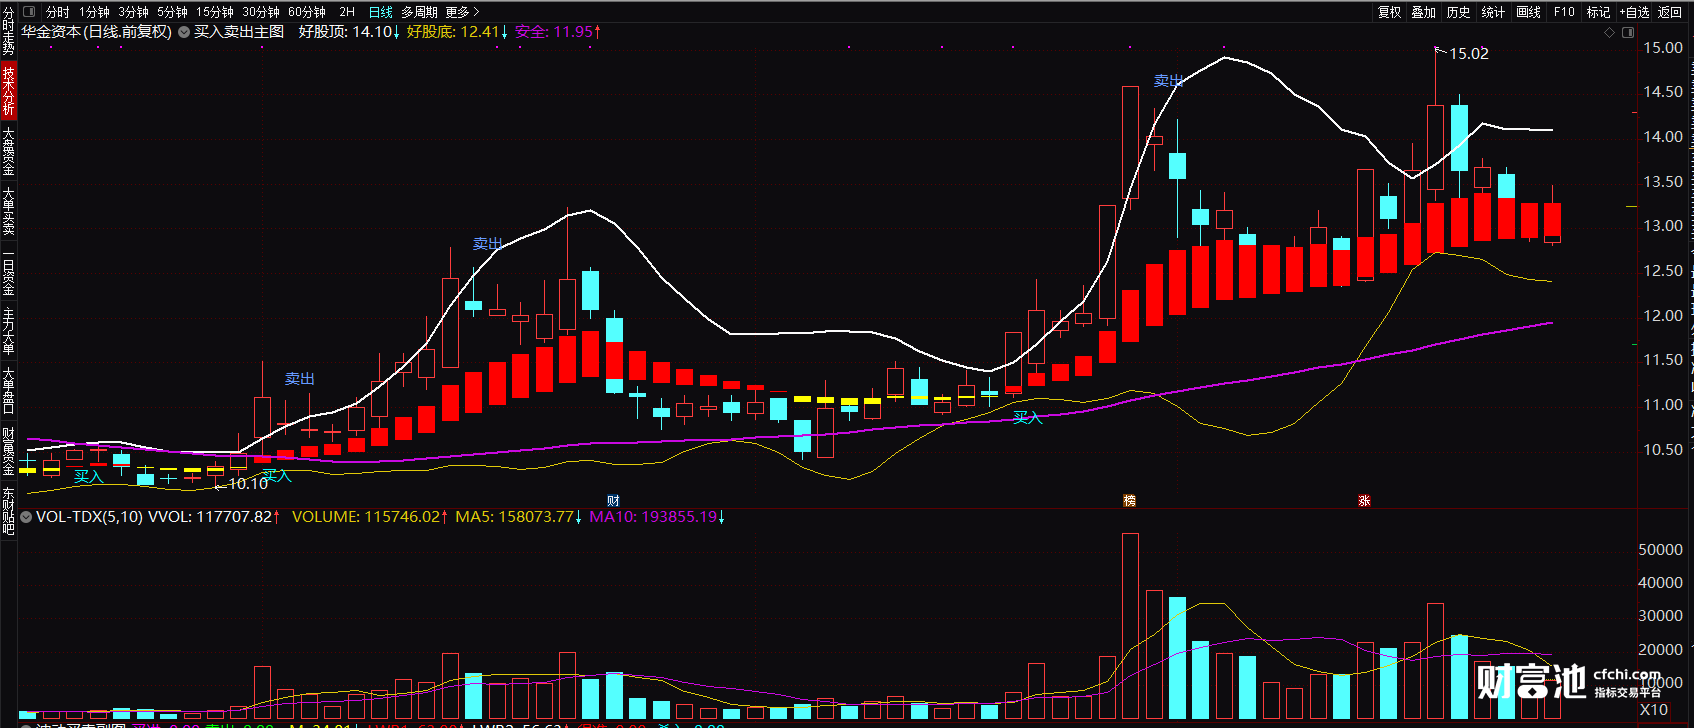Switch to 15分钟 timeframe
1694x728 pixels.
(x=214, y=12)
